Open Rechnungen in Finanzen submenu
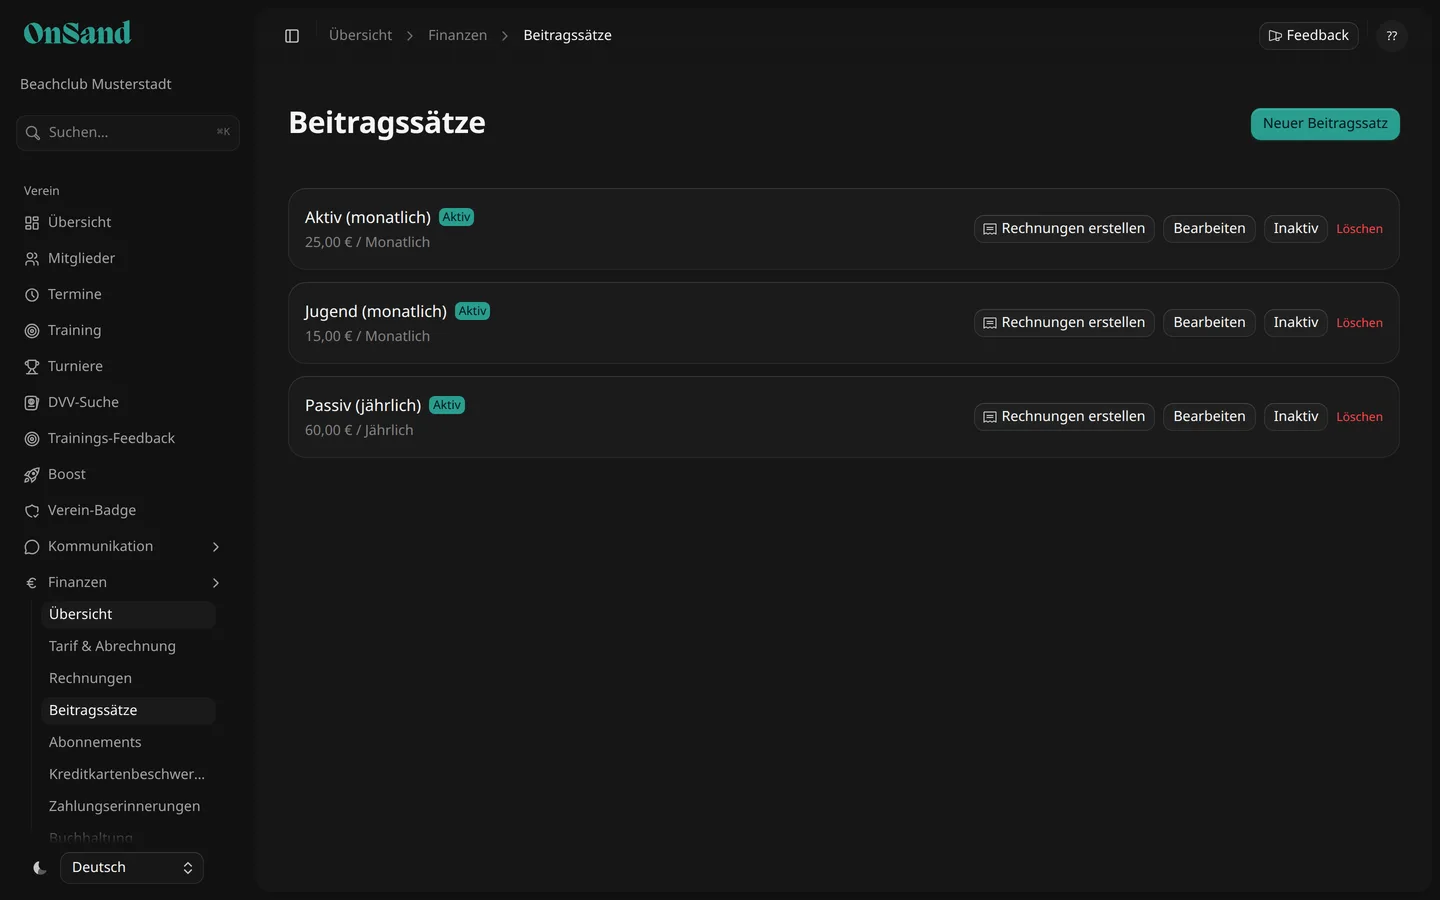1440x900 pixels. click(90, 678)
